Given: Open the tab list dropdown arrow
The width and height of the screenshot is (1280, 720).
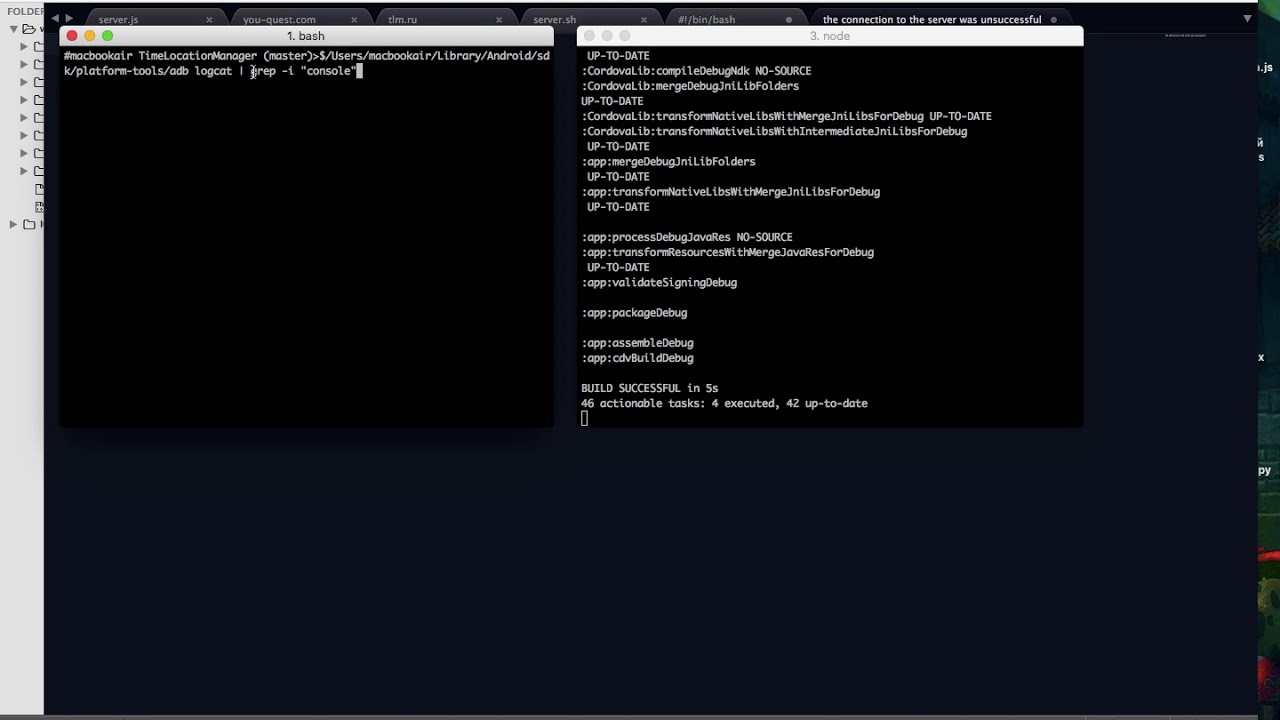Looking at the screenshot, I should coord(1247,19).
